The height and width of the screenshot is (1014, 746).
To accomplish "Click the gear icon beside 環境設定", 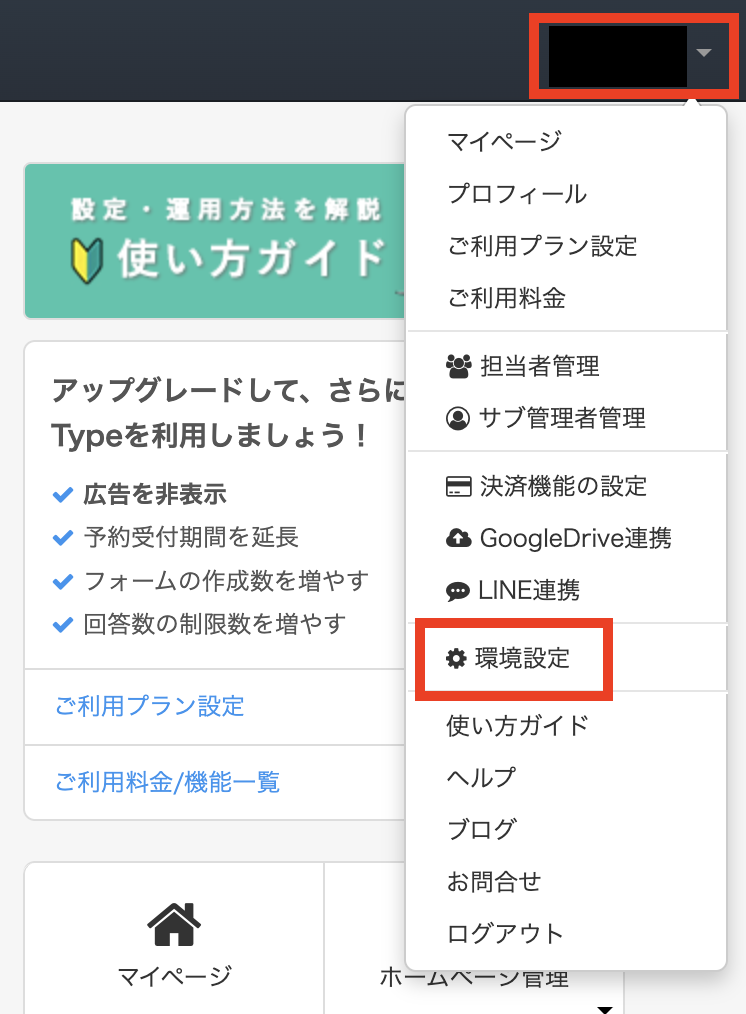I will tap(457, 658).
